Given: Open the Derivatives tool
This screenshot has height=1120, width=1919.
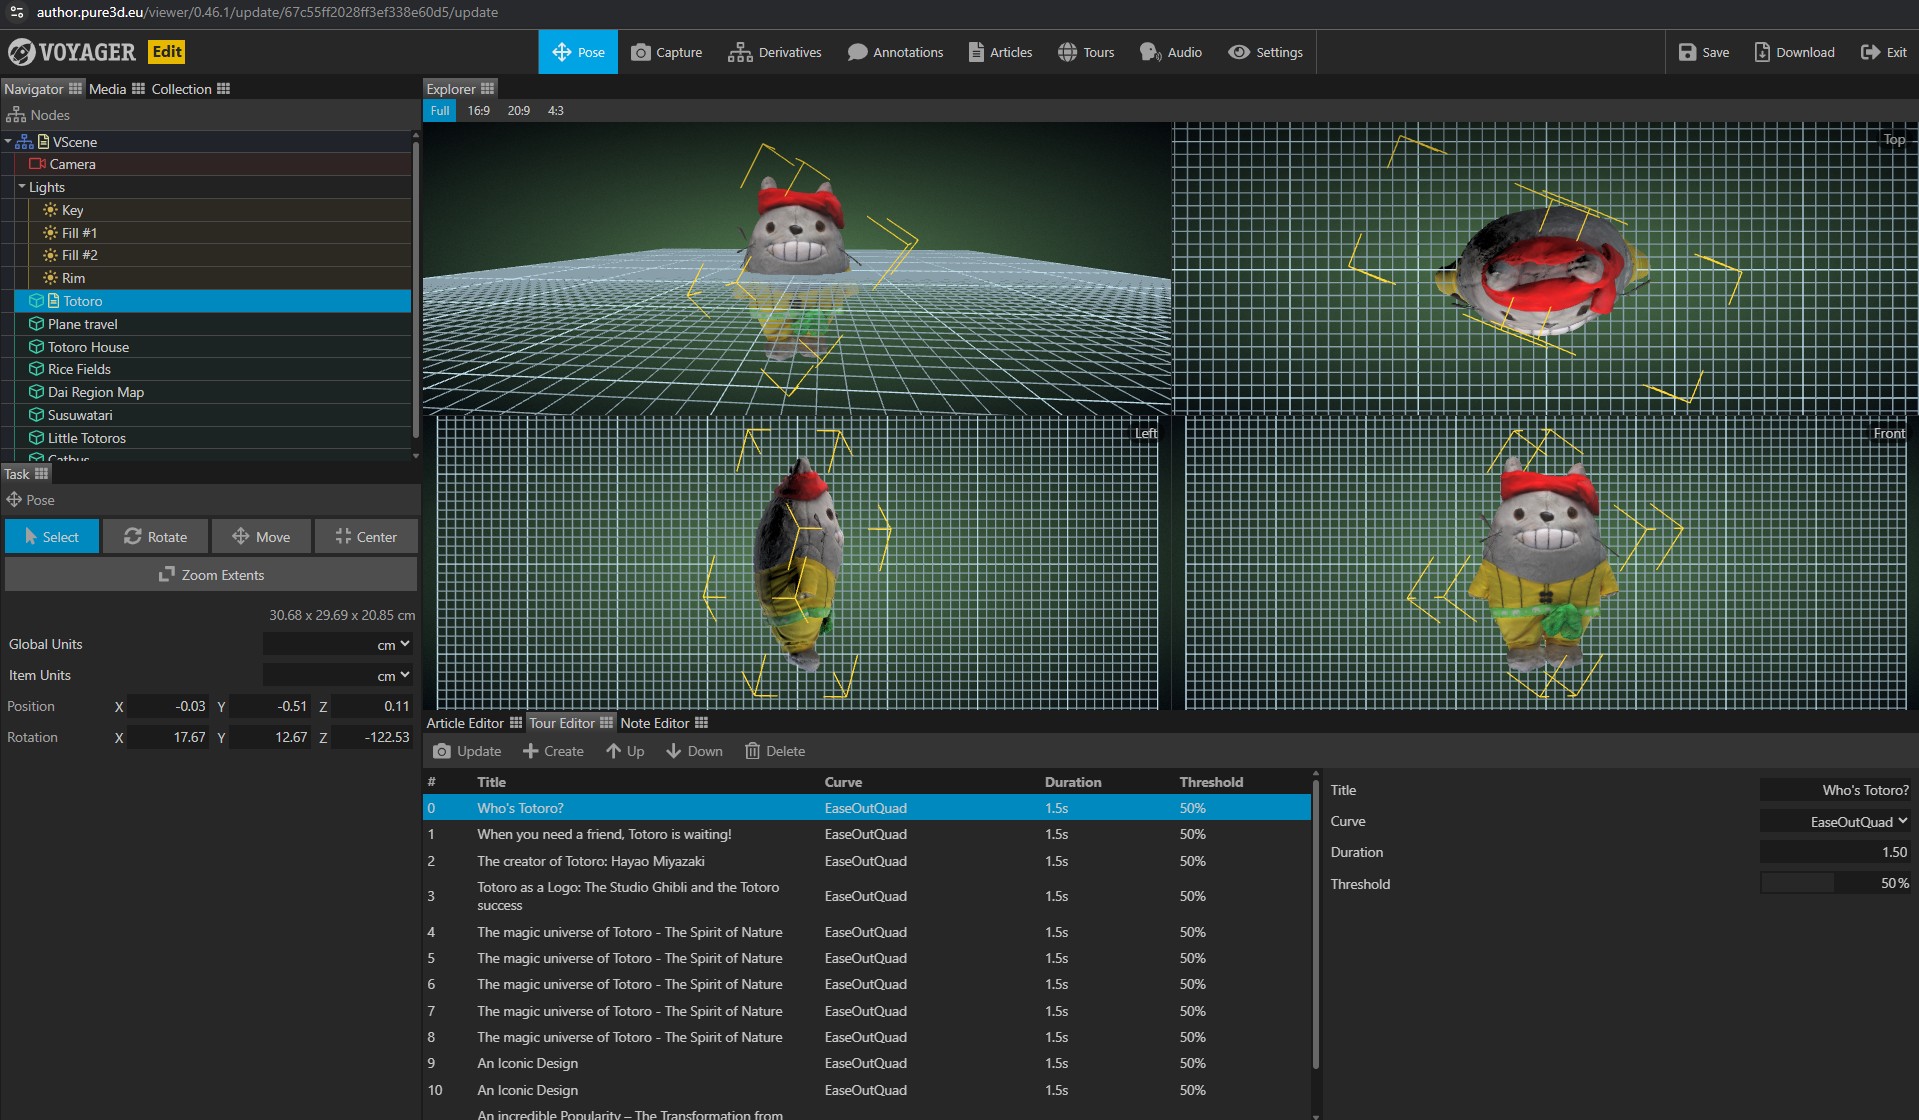Looking at the screenshot, I should 775,52.
